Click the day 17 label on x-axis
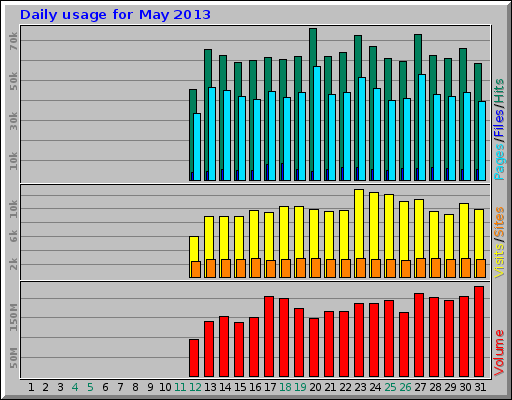Image resolution: width=512 pixels, height=400 pixels. point(270,387)
